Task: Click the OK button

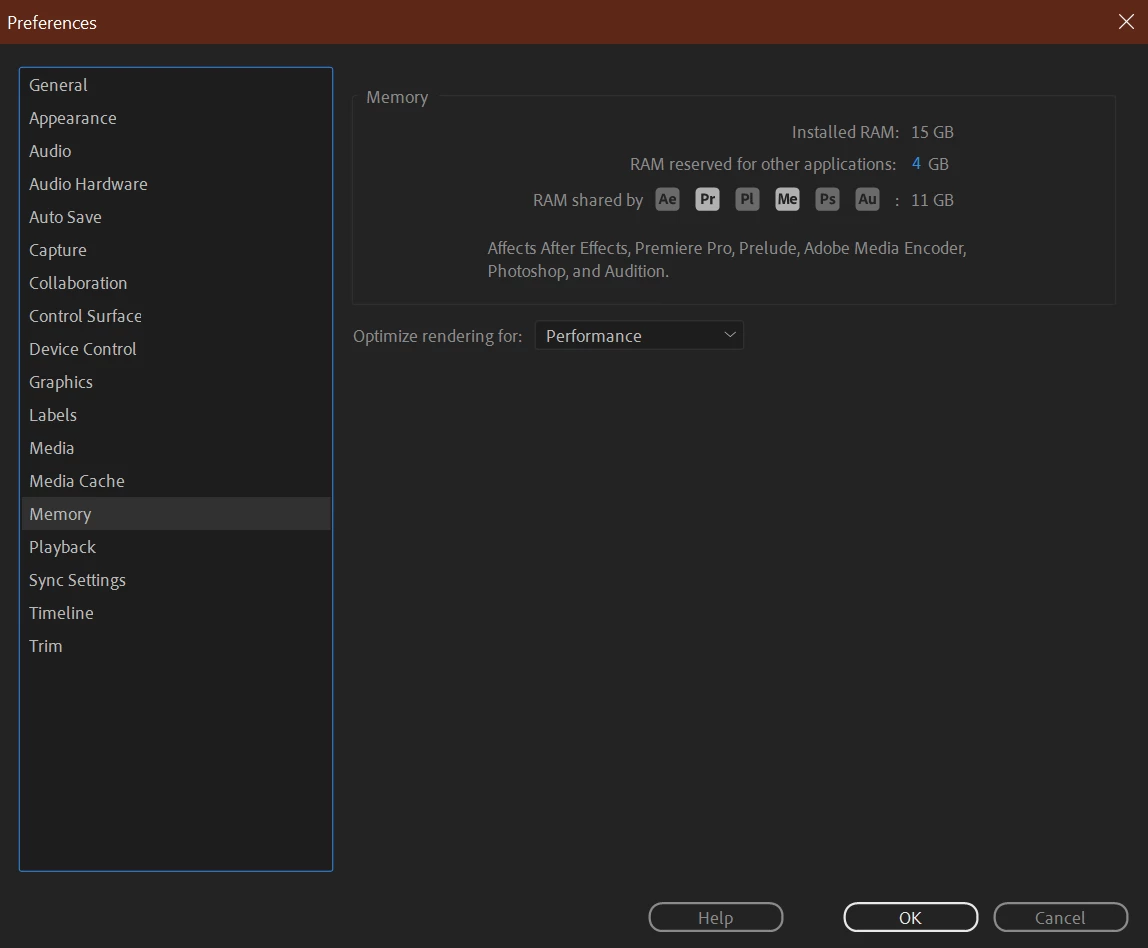Action: (910, 917)
